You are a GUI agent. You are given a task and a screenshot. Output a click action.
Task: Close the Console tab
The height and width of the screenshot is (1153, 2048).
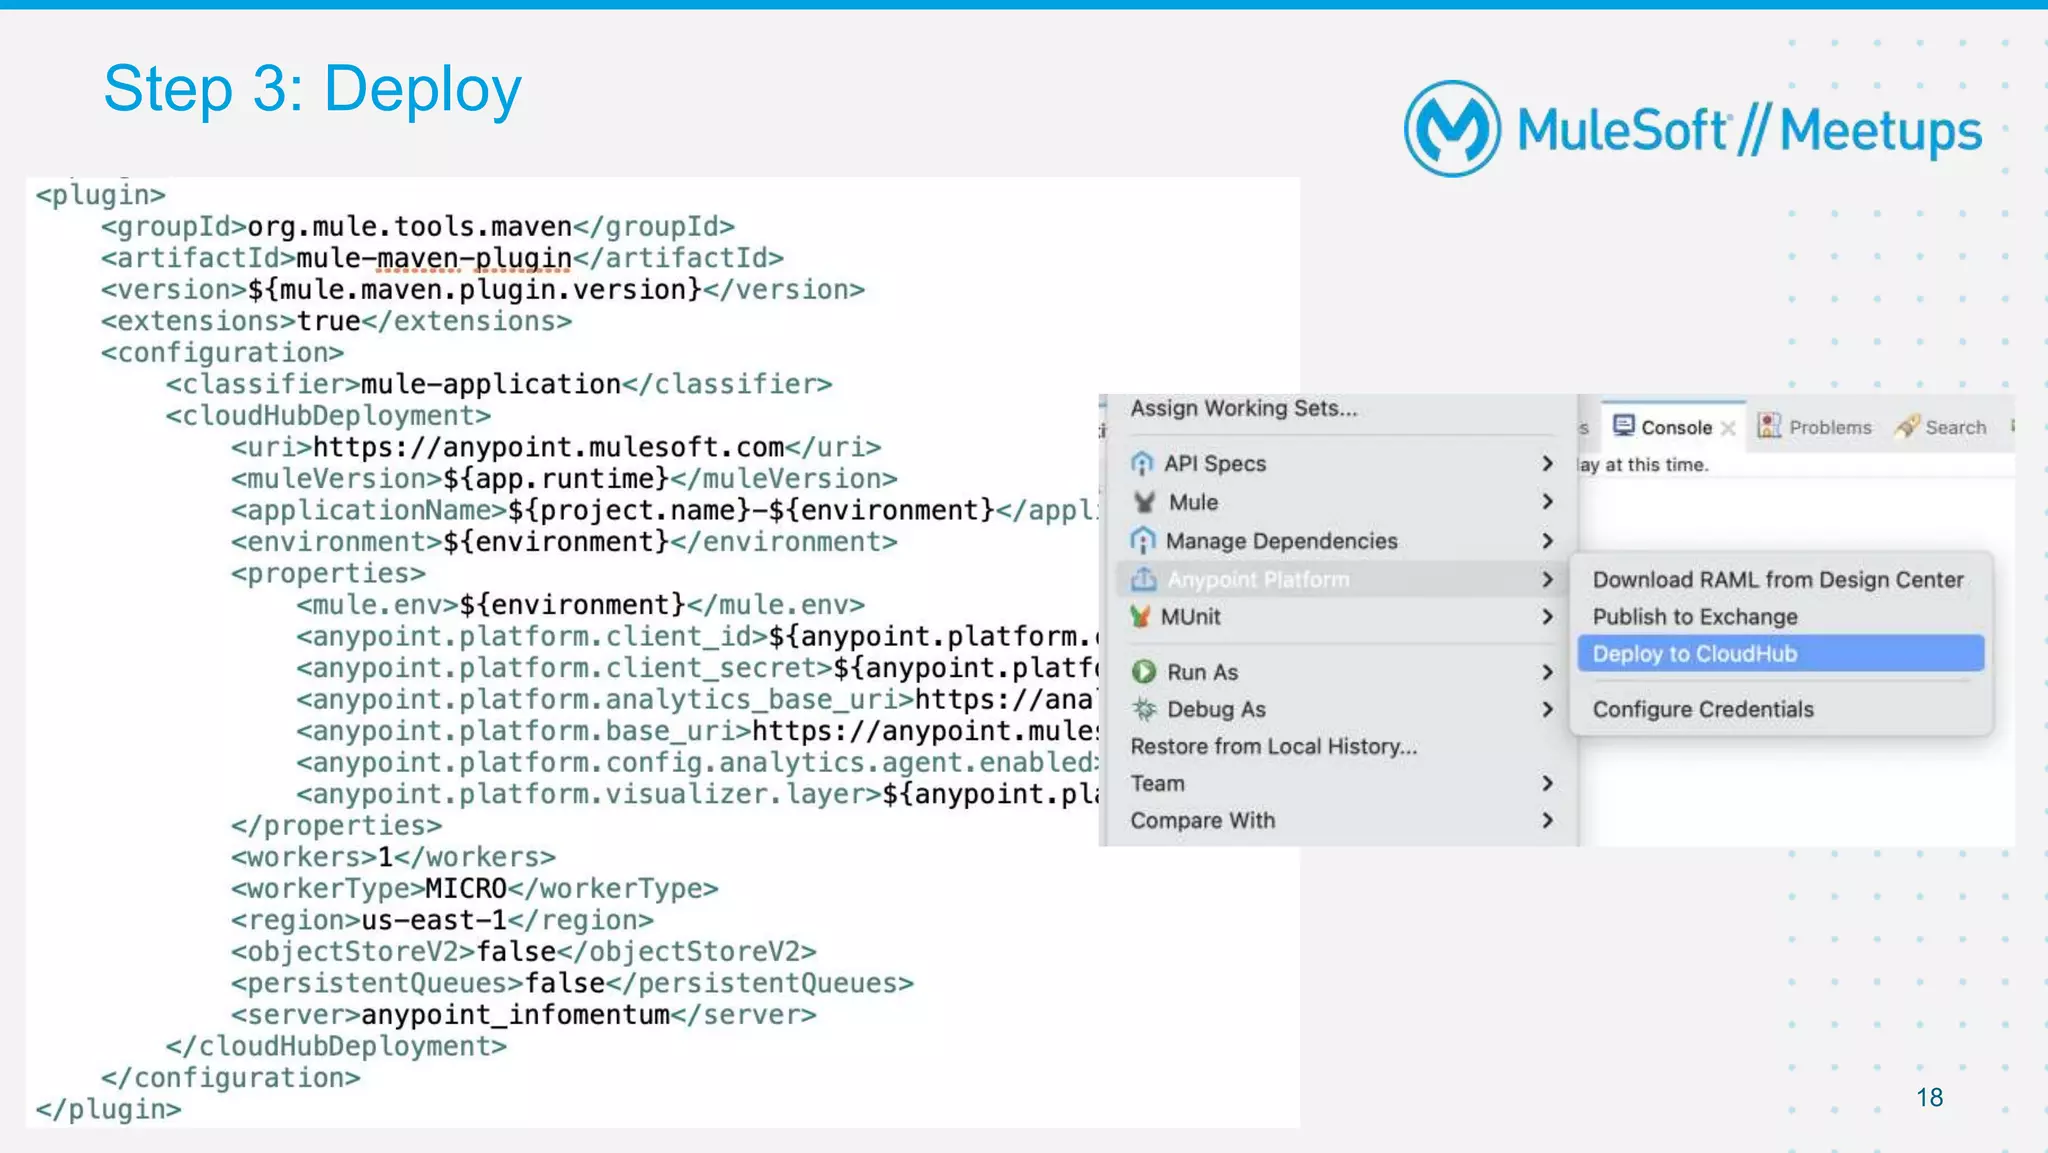pyautogui.click(x=1728, y=428)
